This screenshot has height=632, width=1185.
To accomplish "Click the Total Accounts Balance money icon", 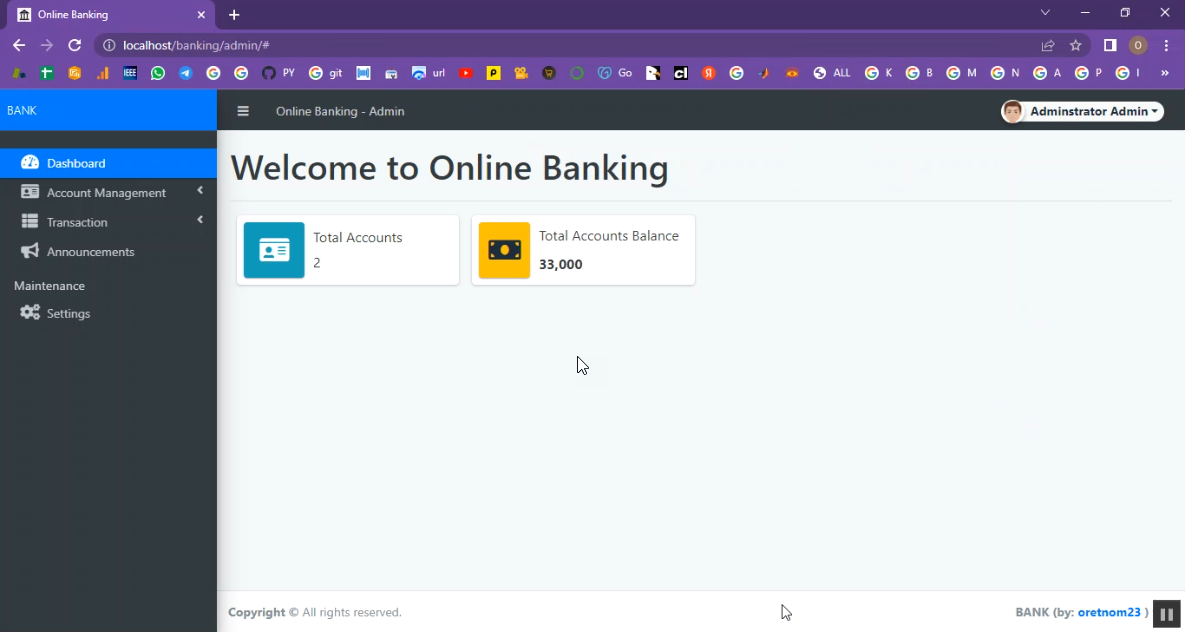I will coord(504,250).
